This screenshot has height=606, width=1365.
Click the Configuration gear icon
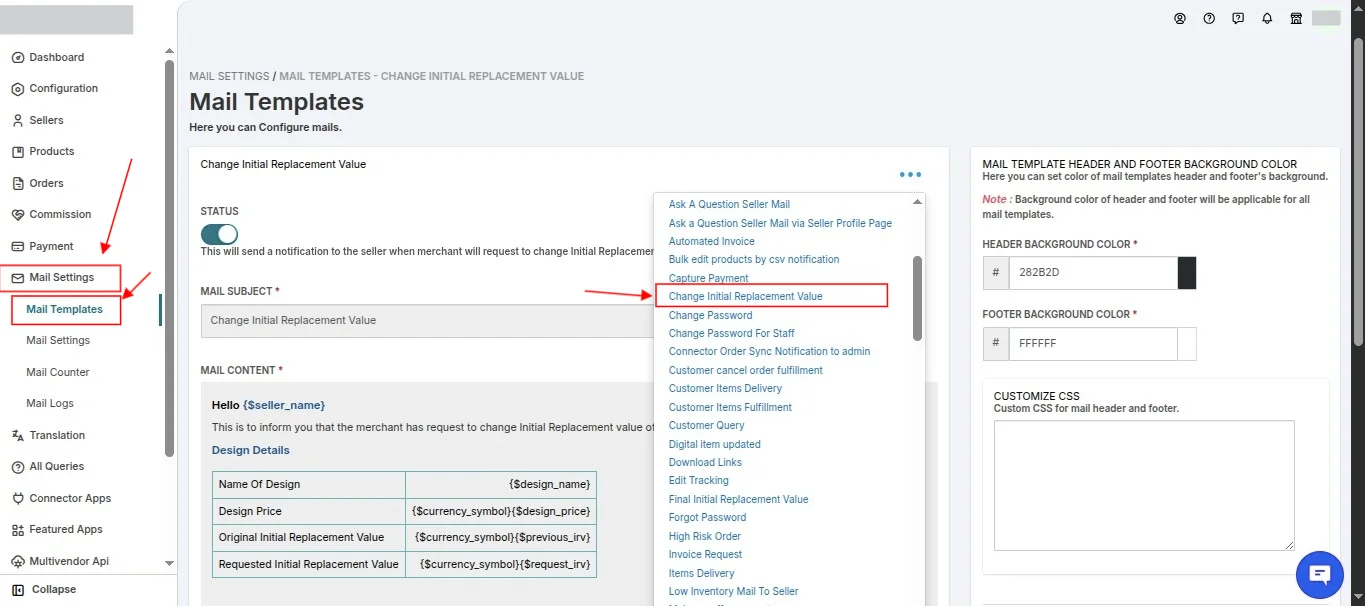[x=18, y=89]
